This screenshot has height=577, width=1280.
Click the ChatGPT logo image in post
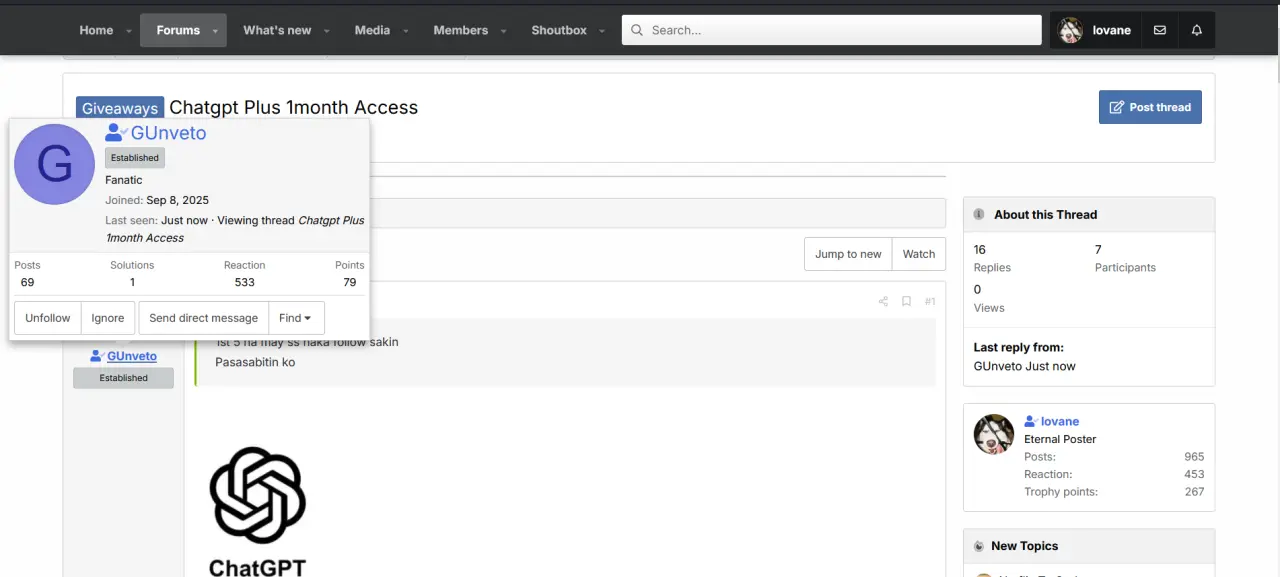click(x=257, y=510)
